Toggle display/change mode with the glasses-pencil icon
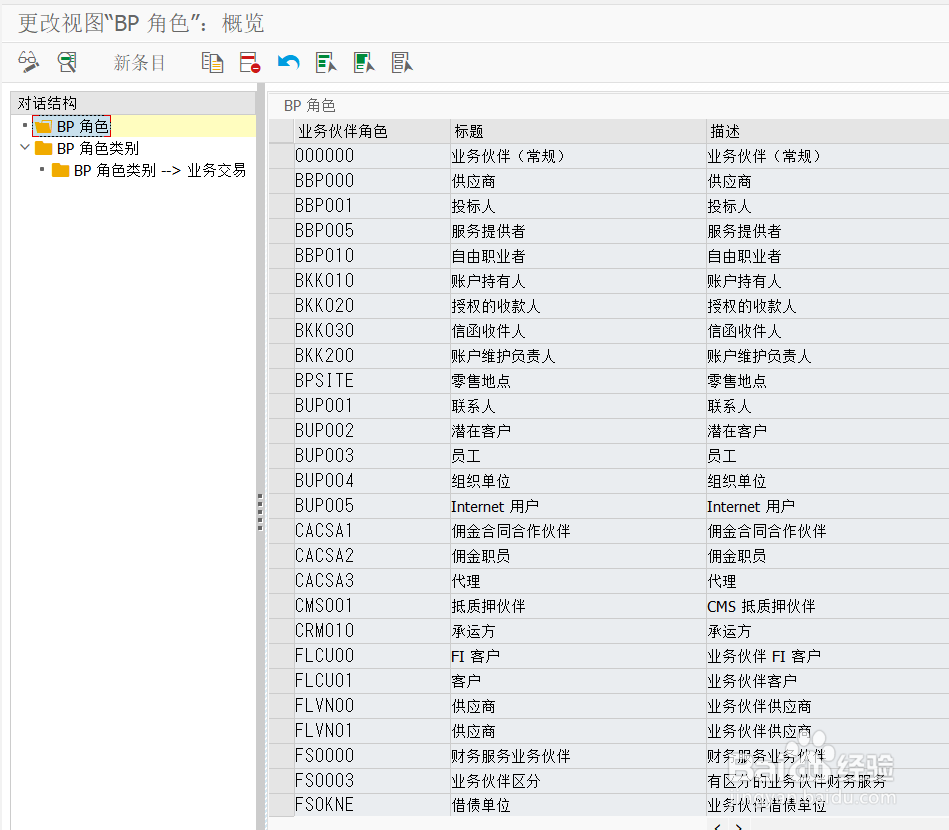The width and height of the screenshot is (949, 830). (28, 62)
